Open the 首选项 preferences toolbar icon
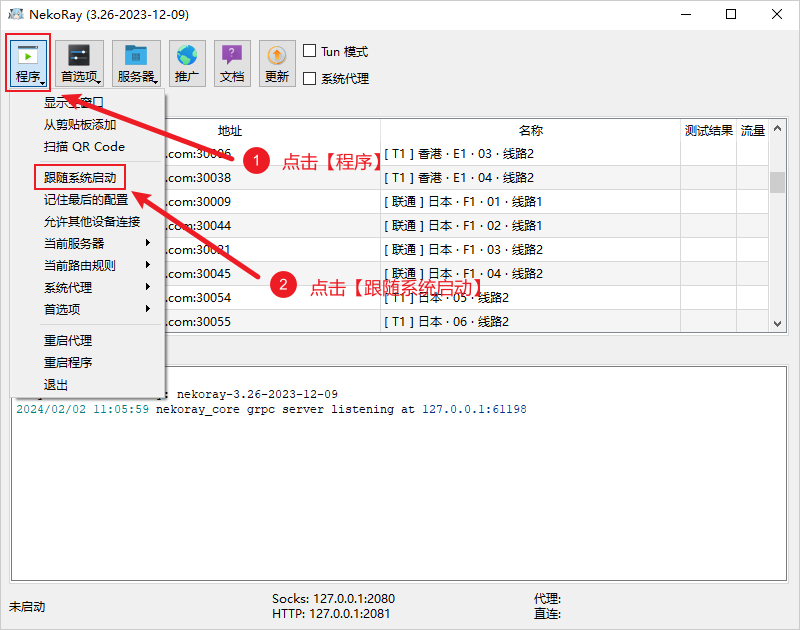Viewport: 800px width, 630px height. [79, 62]
